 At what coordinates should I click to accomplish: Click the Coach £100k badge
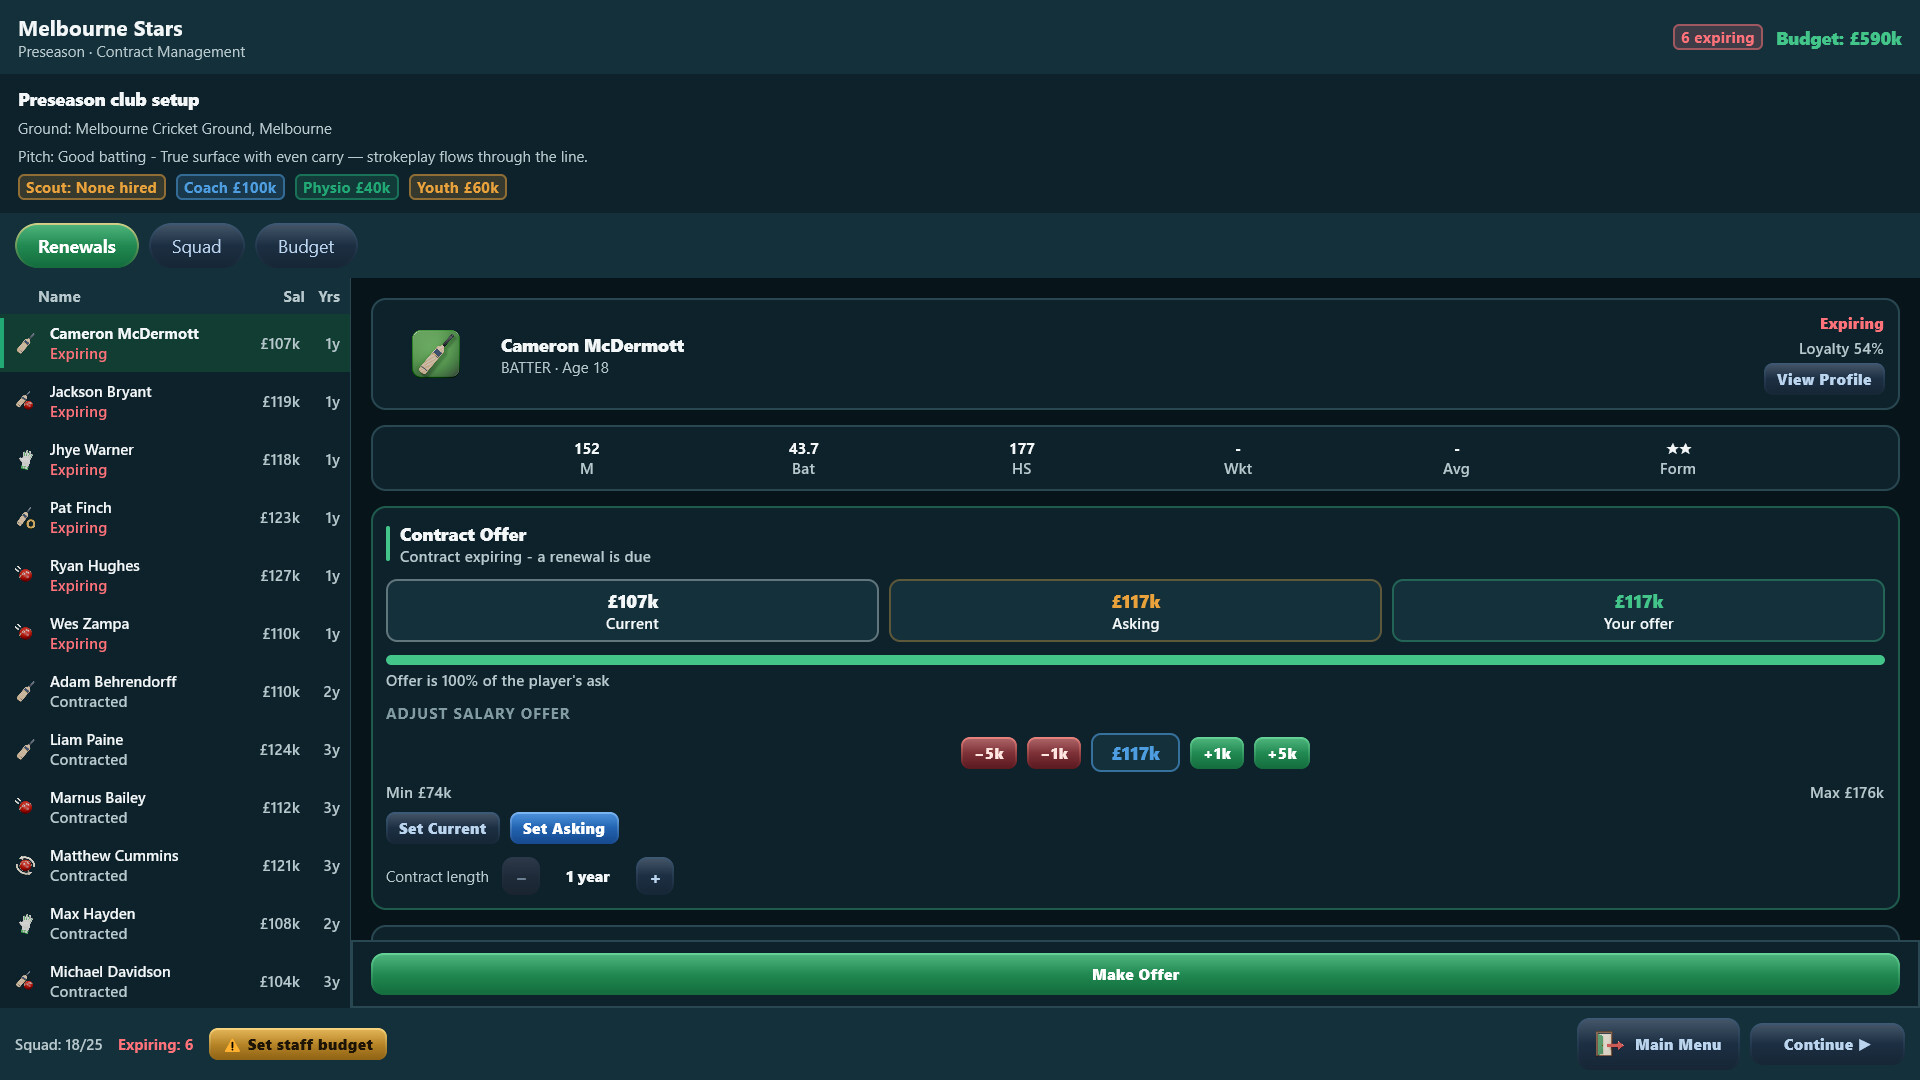[230, 188]
